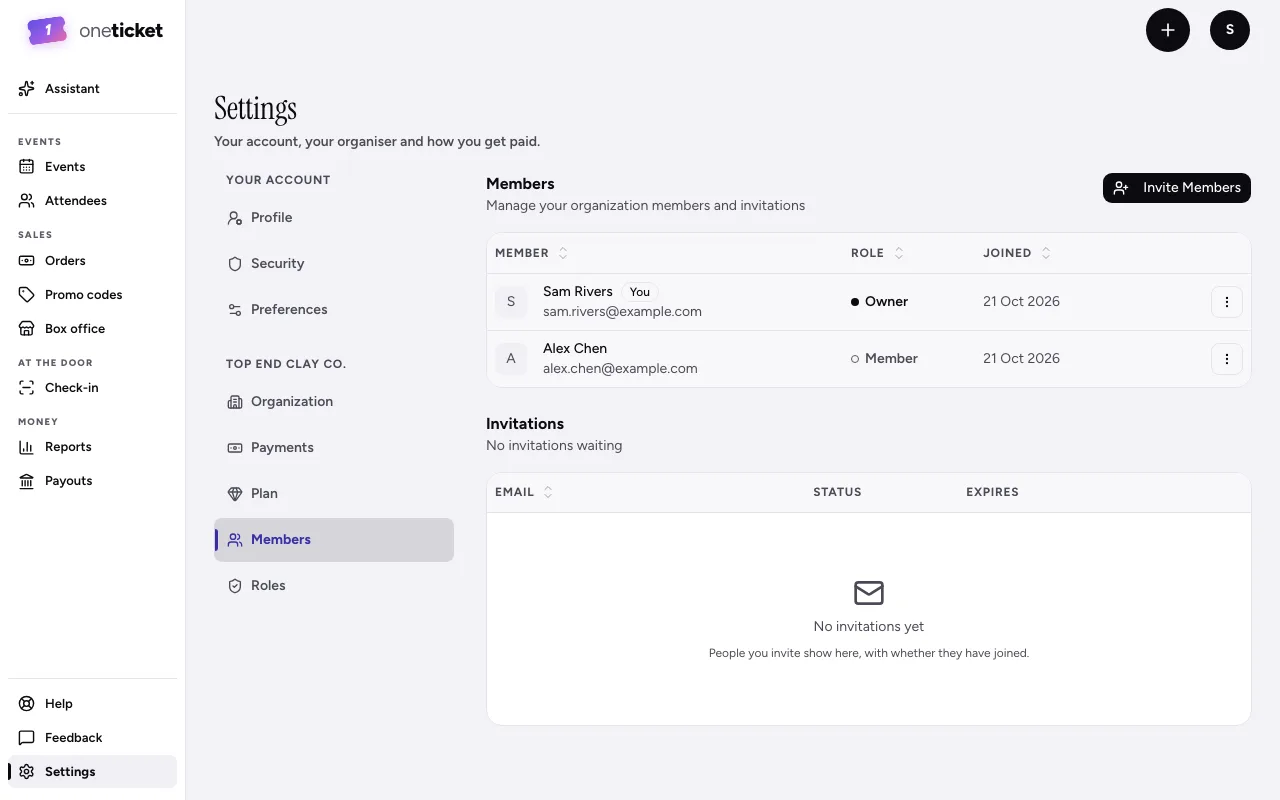Open the Roles settings page
This screenshot has height=800, width=1280.
tap(334, 586)
